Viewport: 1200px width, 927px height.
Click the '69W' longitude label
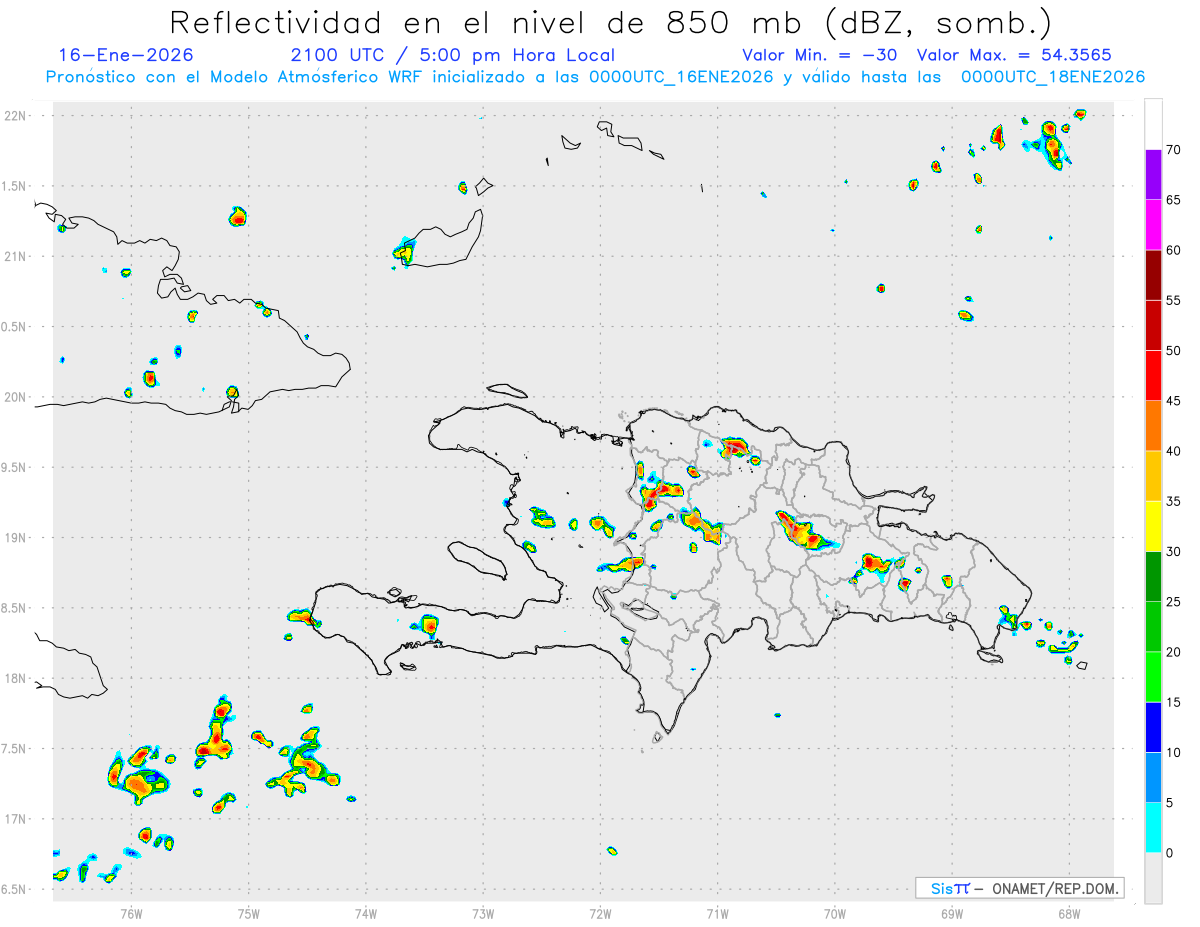[x=952, y=914]
